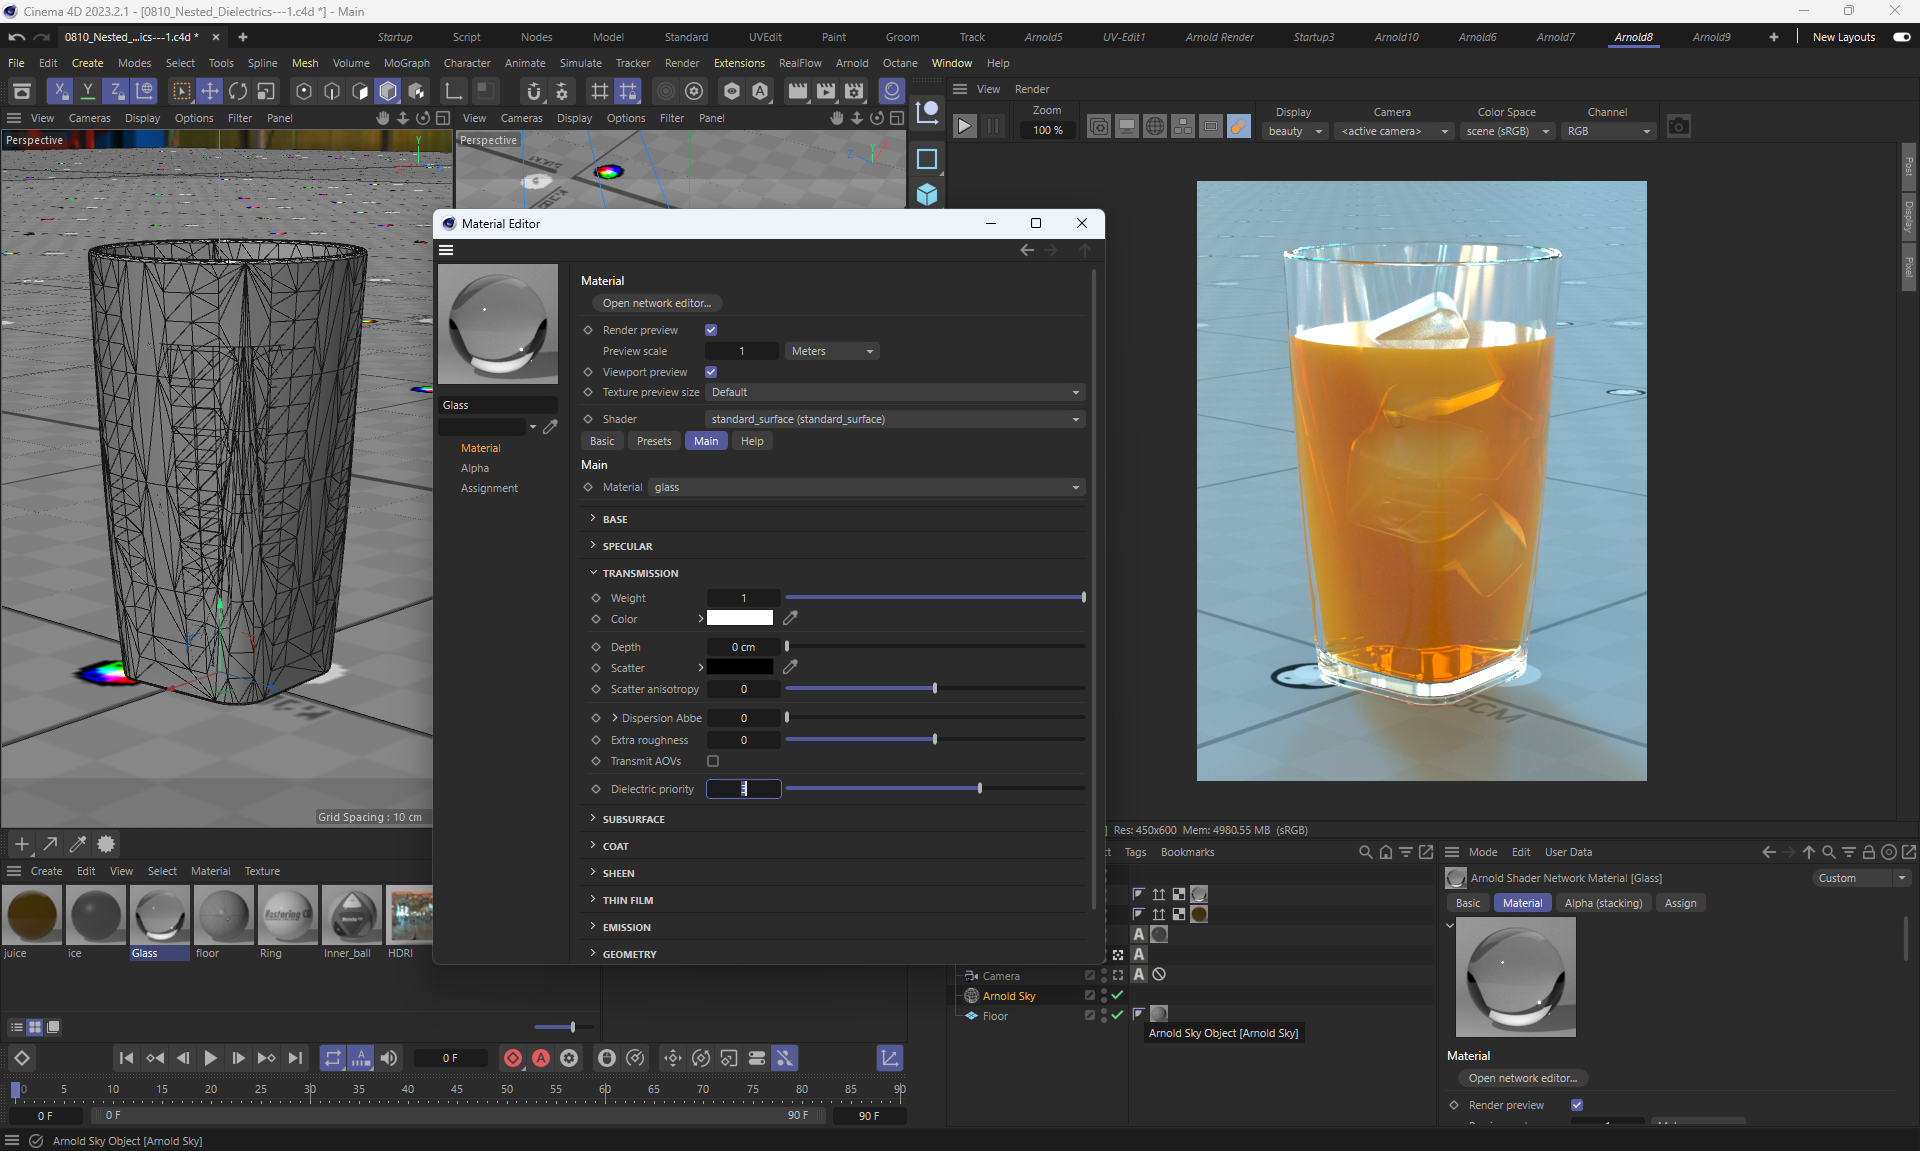Expand the SPECULAR section
Image resolution: width=1920 pixels, height=1151 pixels.
click(627, 546)
